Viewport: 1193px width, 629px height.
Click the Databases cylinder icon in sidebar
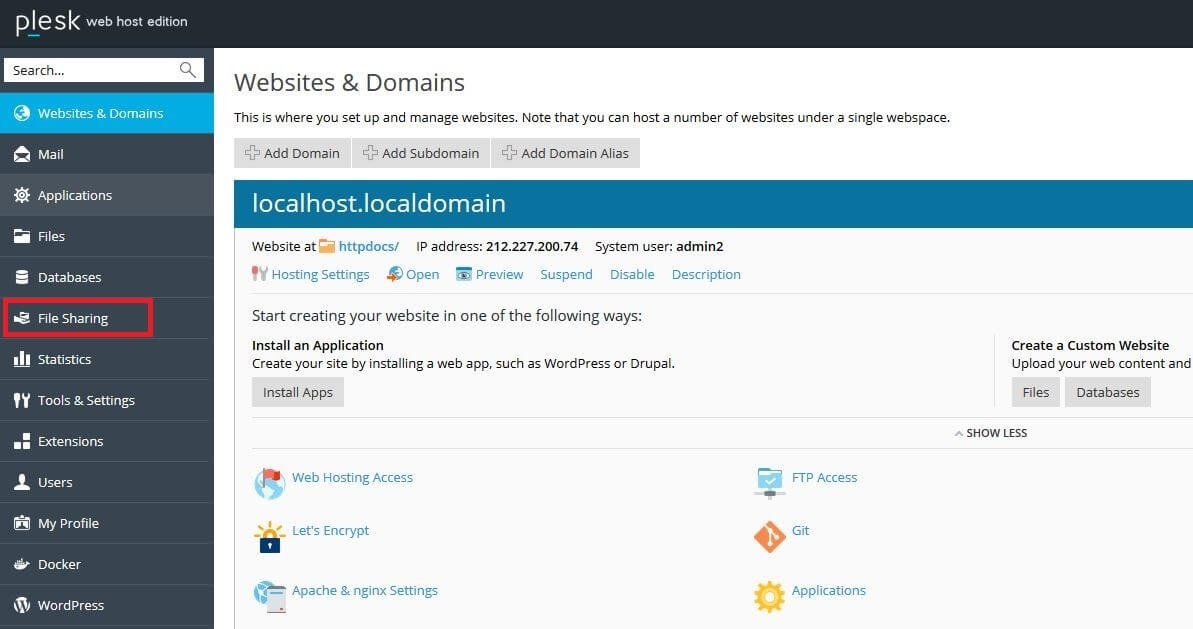tap(22, 277)
